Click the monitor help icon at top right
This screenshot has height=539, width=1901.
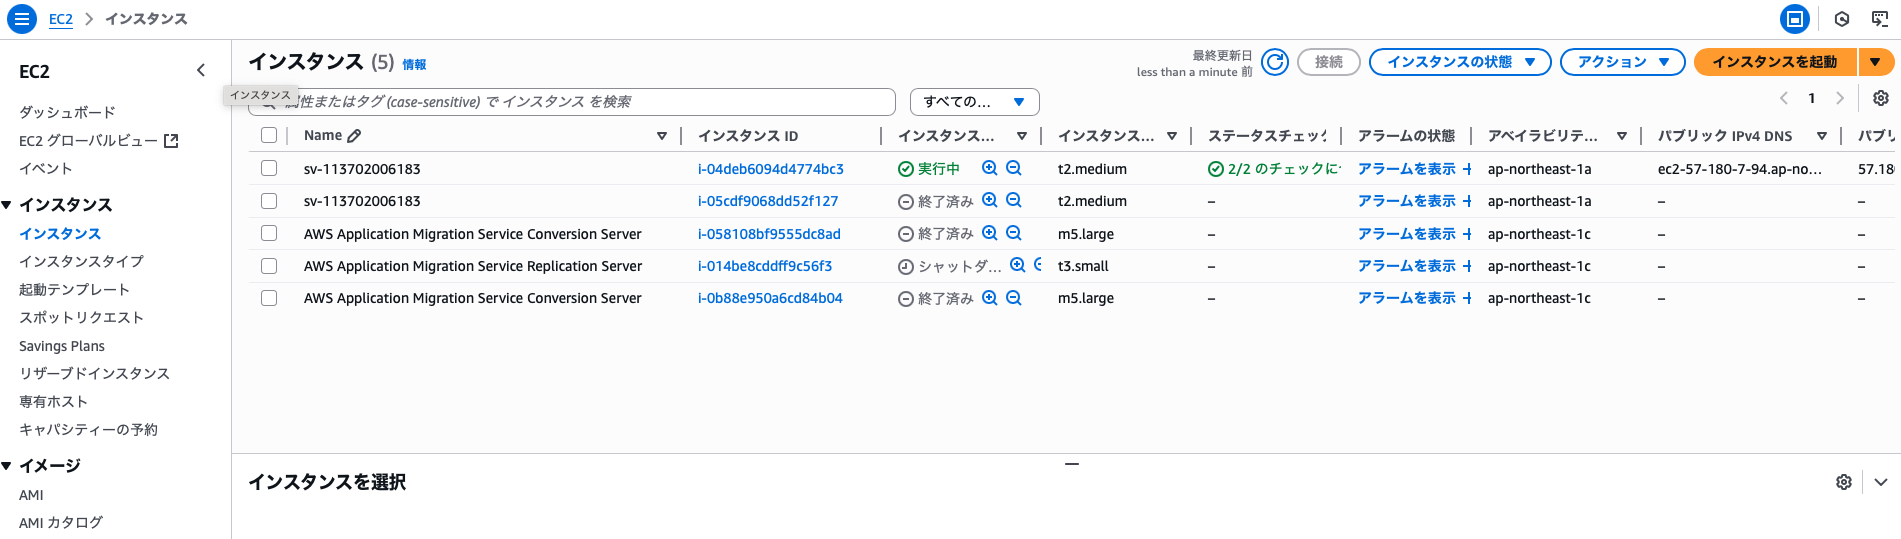coord(1880,19)
